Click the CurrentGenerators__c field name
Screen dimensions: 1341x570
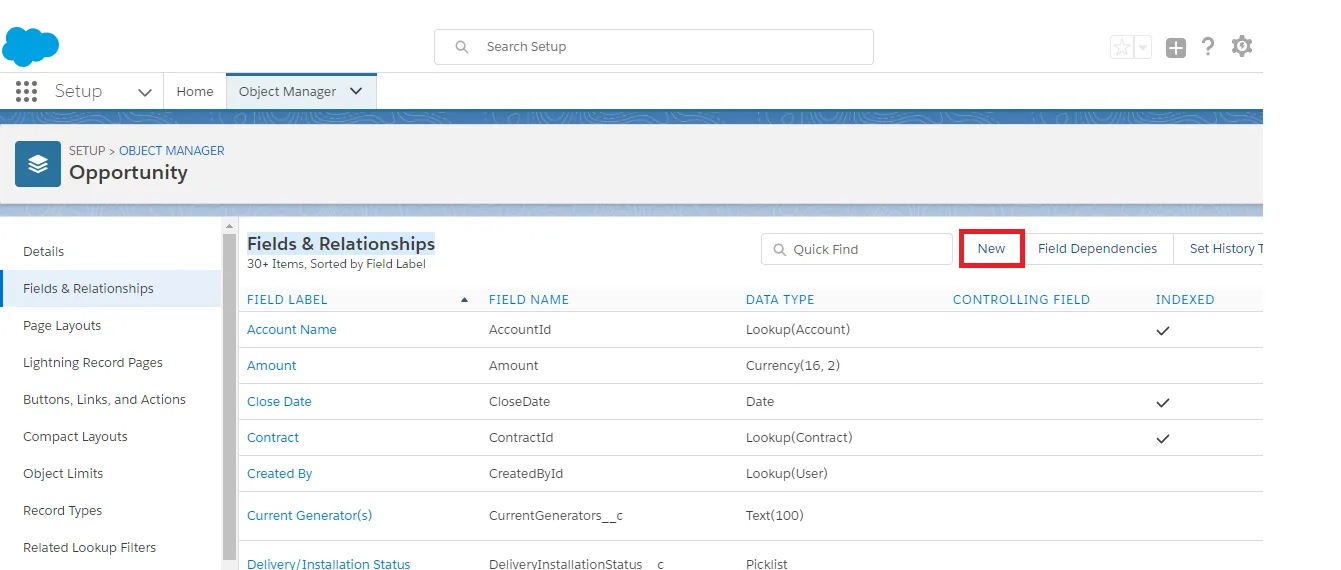click(x=556, y=515)
